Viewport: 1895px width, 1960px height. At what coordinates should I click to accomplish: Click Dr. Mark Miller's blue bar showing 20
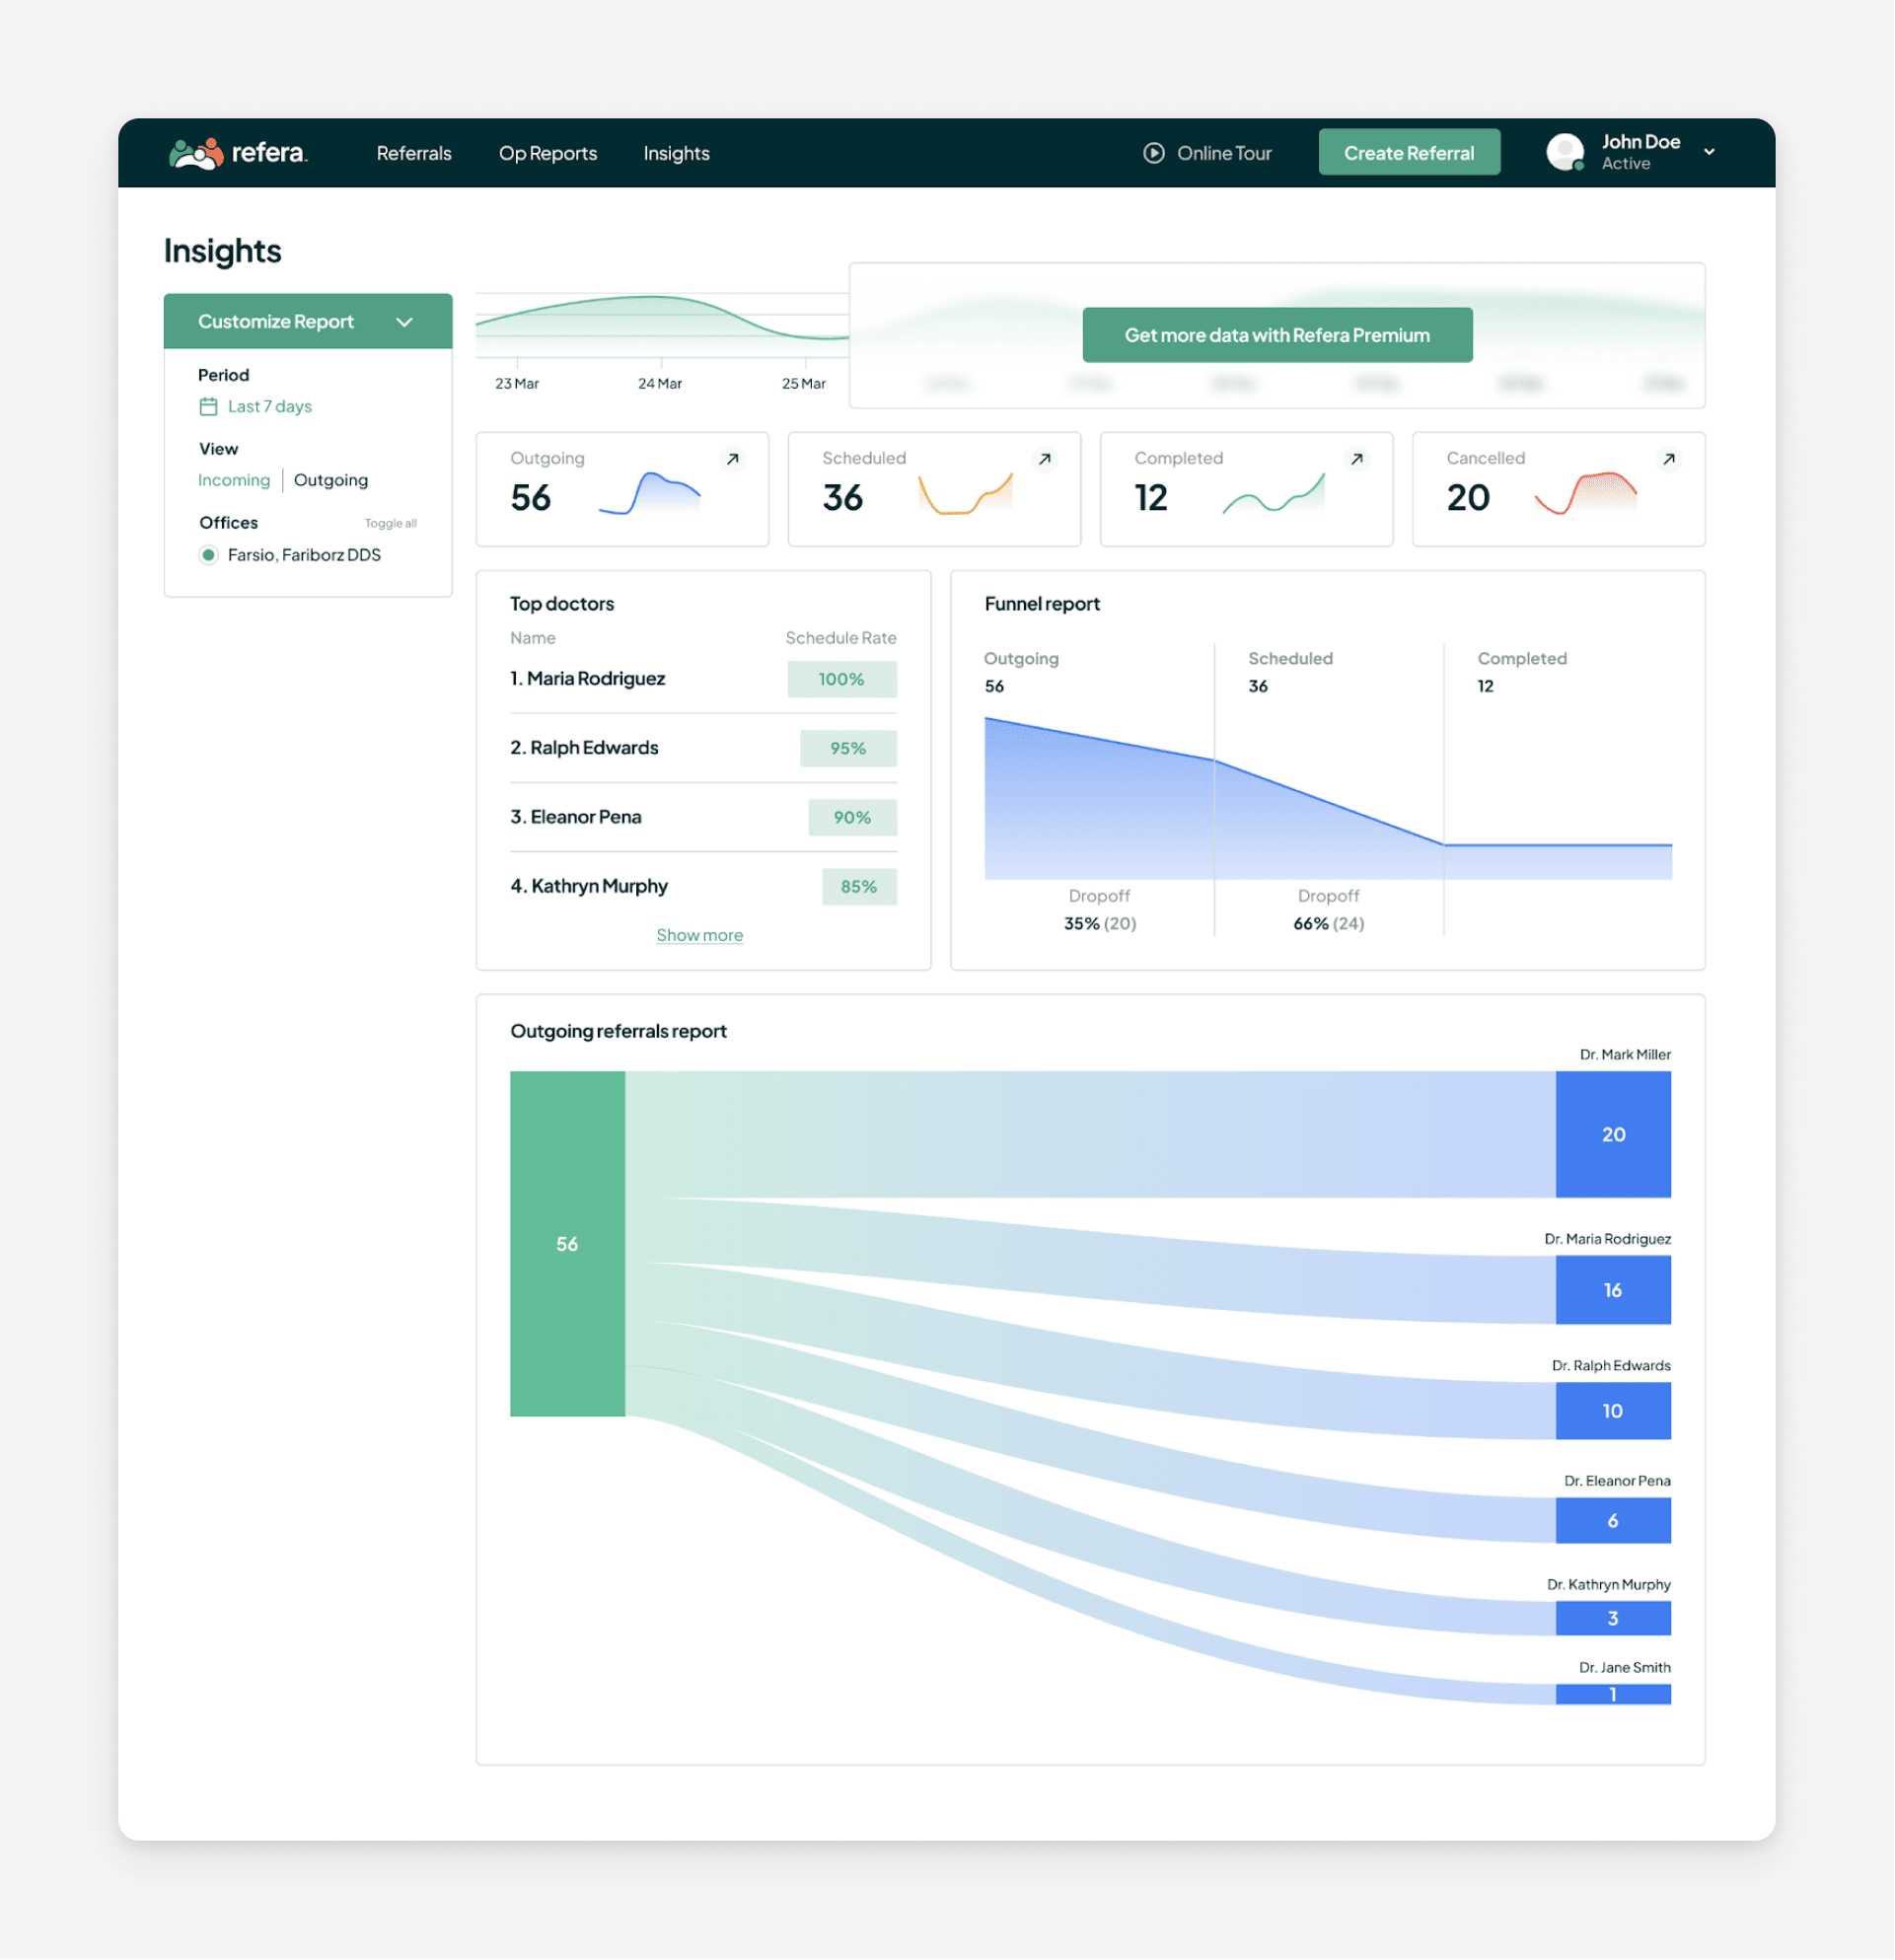pos(1612,1134)
